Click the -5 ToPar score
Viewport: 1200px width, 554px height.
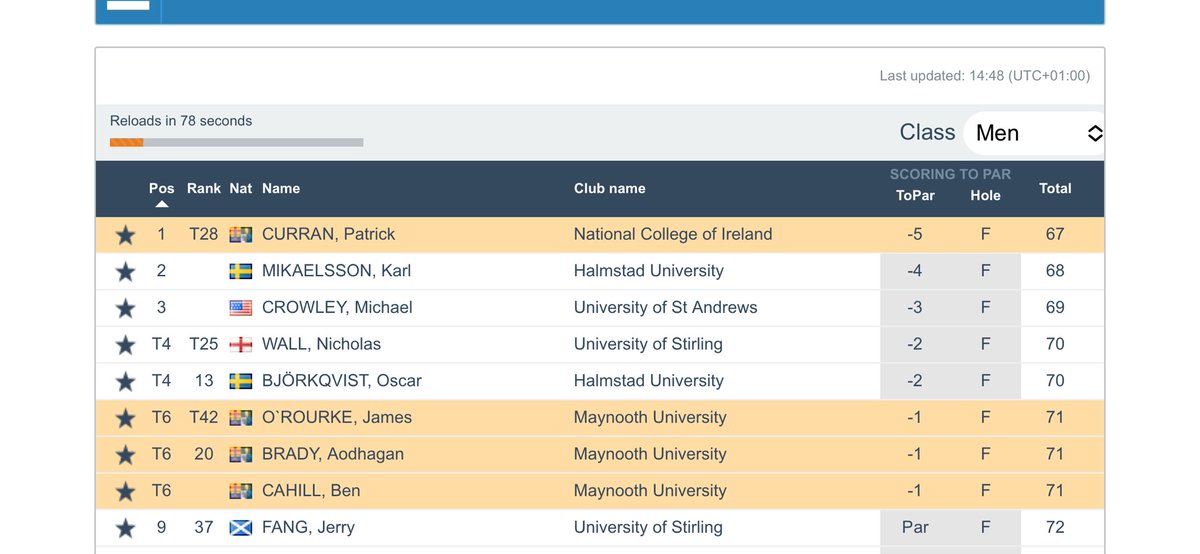click(x=915, y=234)
